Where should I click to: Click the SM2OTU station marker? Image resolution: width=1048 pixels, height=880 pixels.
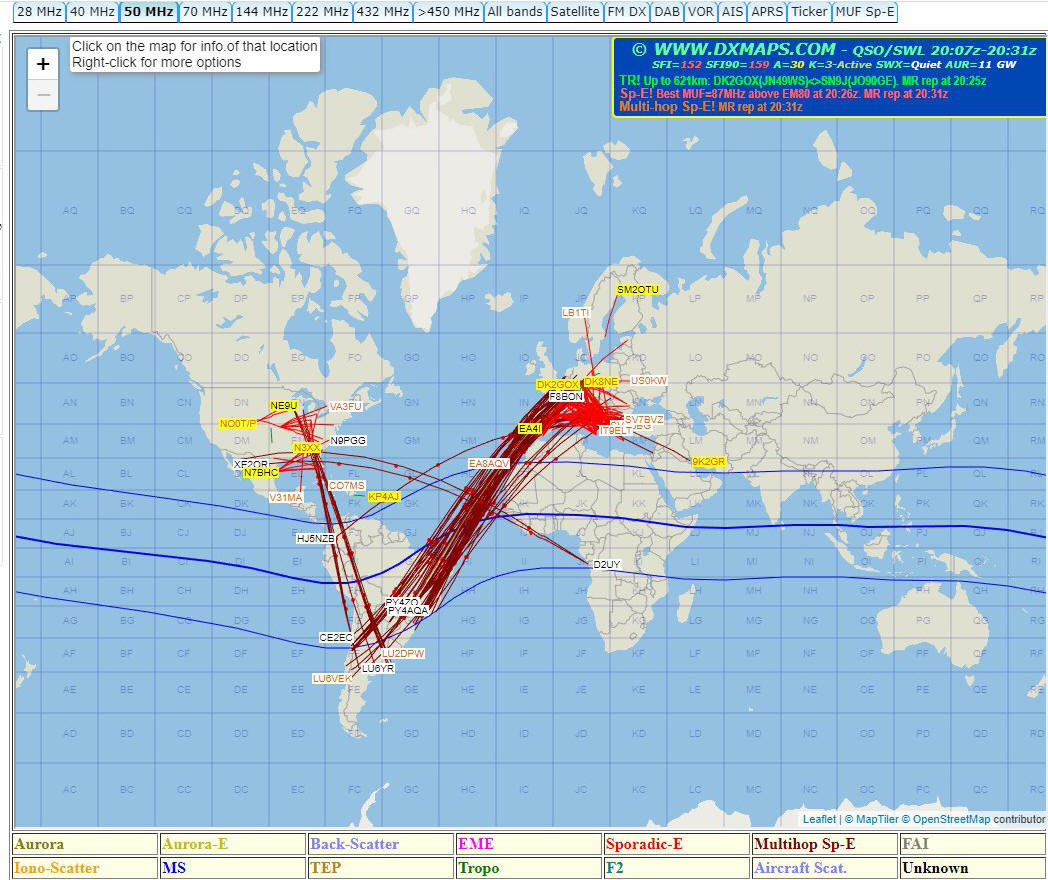point(638,289)
